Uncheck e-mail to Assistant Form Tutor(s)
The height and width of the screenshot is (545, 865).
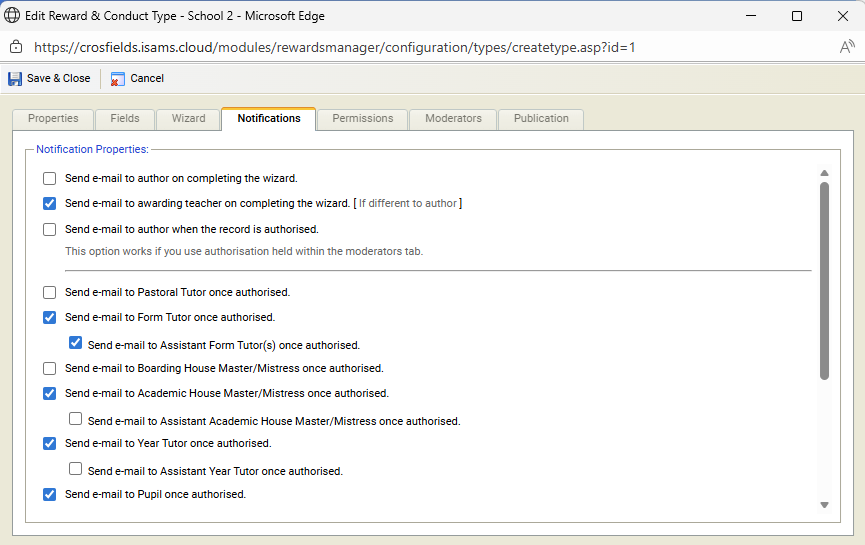tap(75, 343)
